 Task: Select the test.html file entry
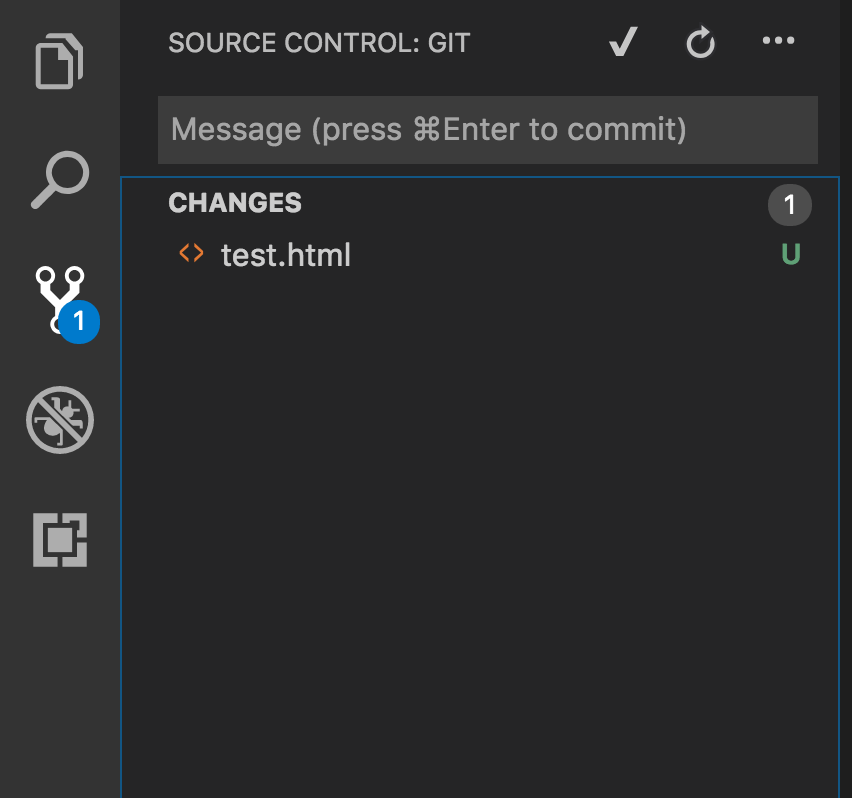click(286, 255)
